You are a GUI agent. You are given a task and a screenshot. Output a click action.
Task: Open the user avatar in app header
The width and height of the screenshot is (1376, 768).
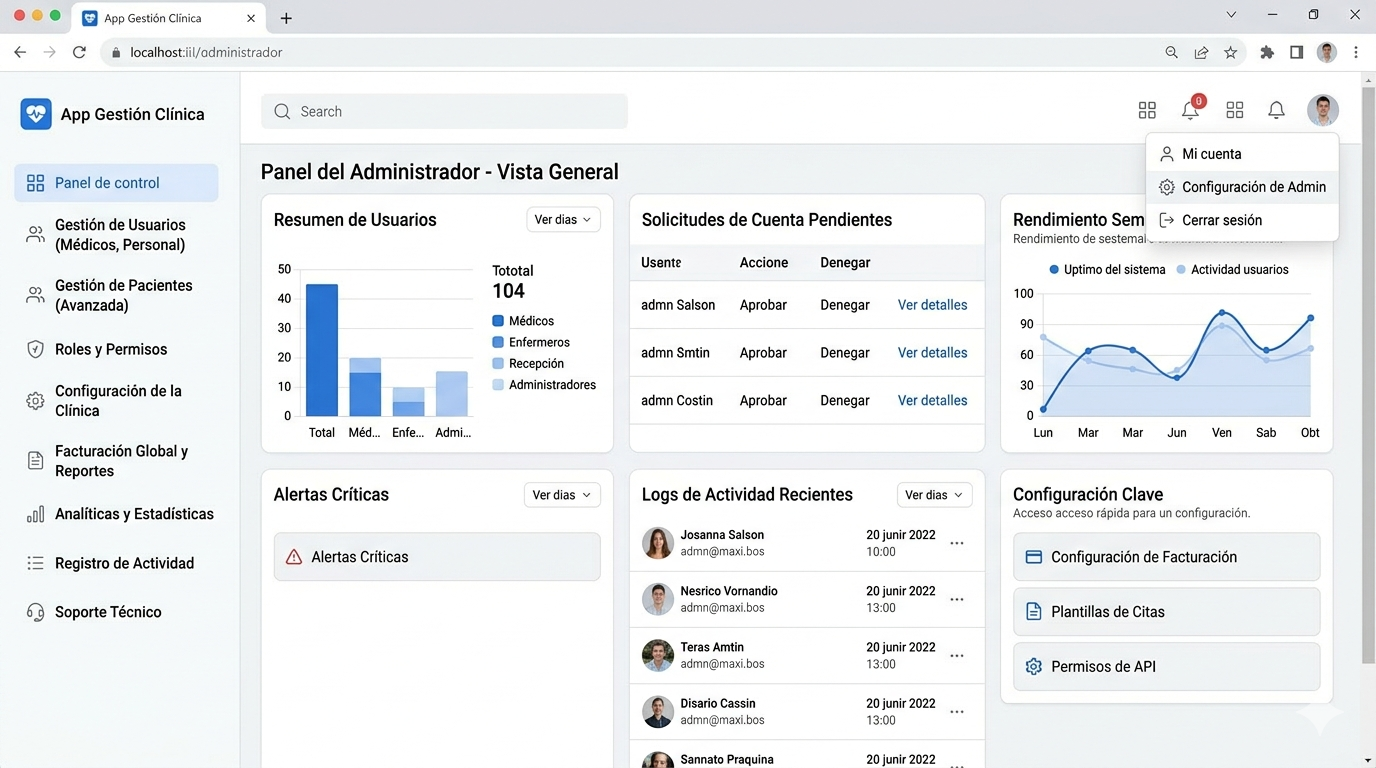pos(1322,110)
